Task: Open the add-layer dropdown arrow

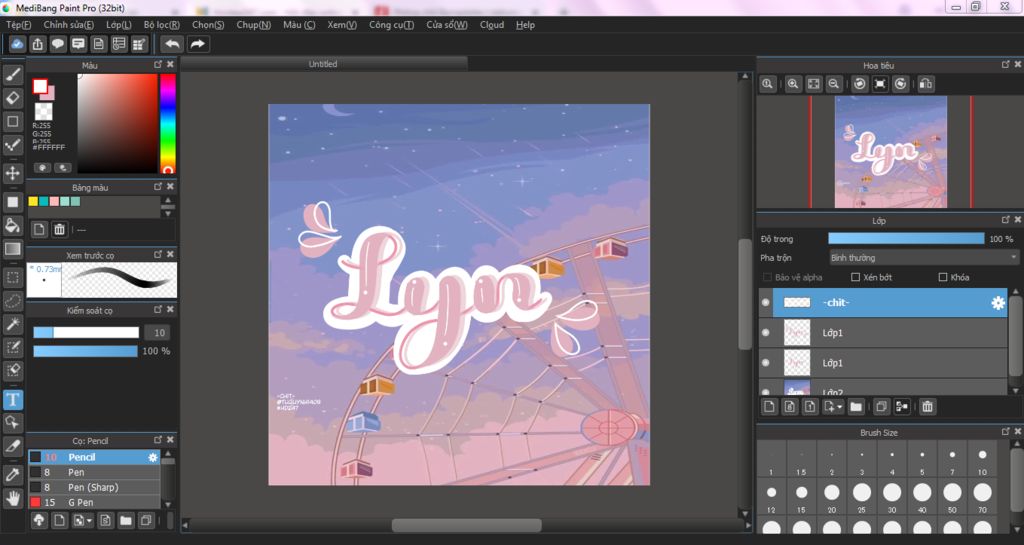Action: (840, 407)
